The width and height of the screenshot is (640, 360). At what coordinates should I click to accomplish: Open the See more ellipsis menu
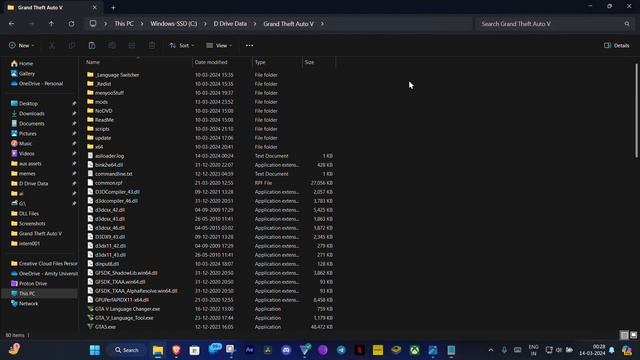[x=249, y=45]
